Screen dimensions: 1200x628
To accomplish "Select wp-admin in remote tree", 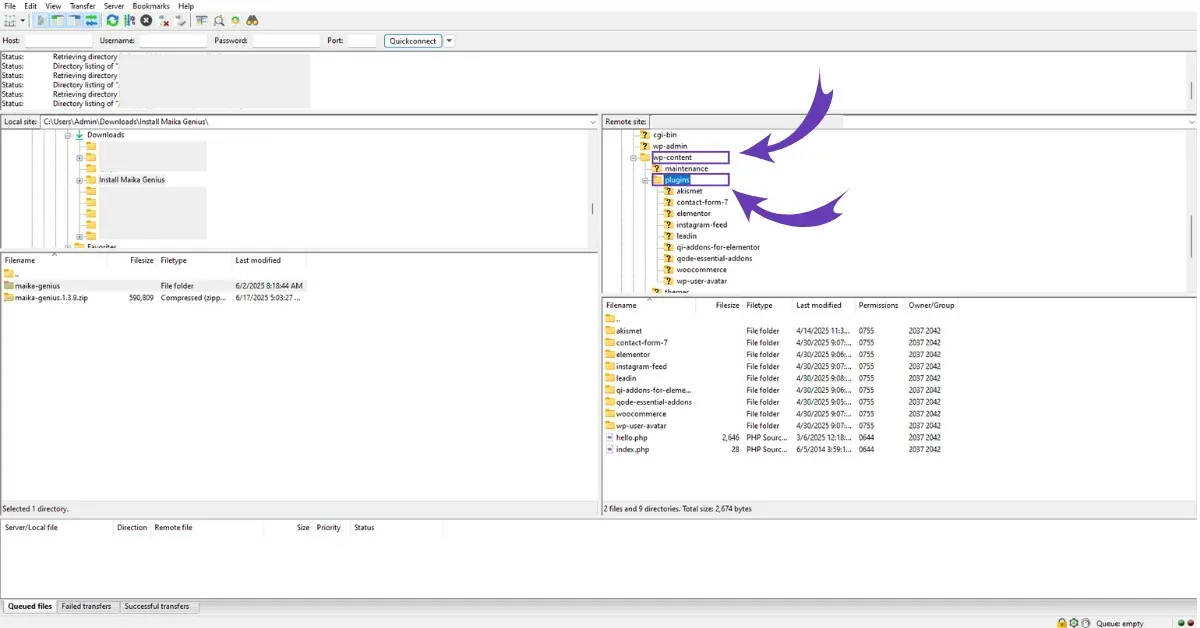I will point(670,146).
